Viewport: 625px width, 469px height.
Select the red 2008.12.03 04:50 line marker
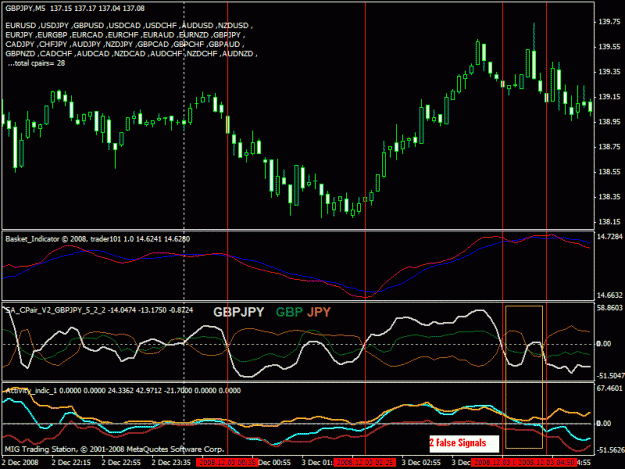click(546, 463)
